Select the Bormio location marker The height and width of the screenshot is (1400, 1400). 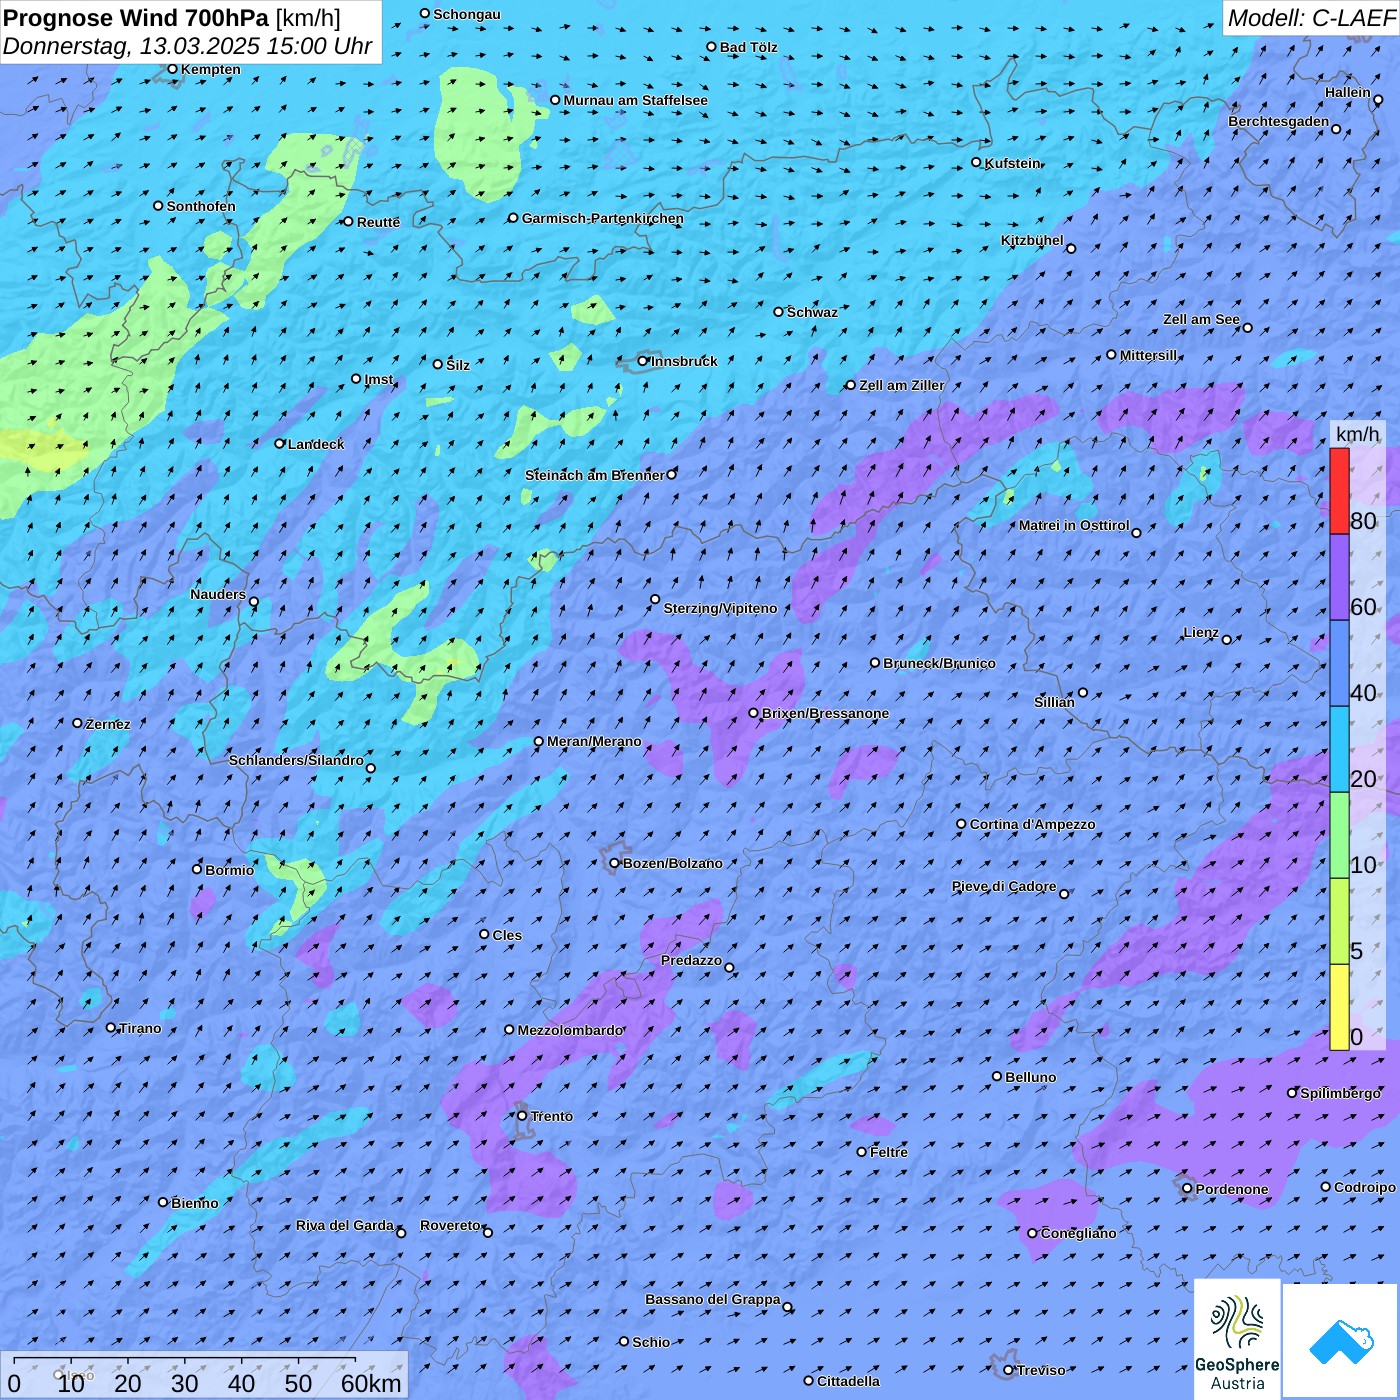197,869
